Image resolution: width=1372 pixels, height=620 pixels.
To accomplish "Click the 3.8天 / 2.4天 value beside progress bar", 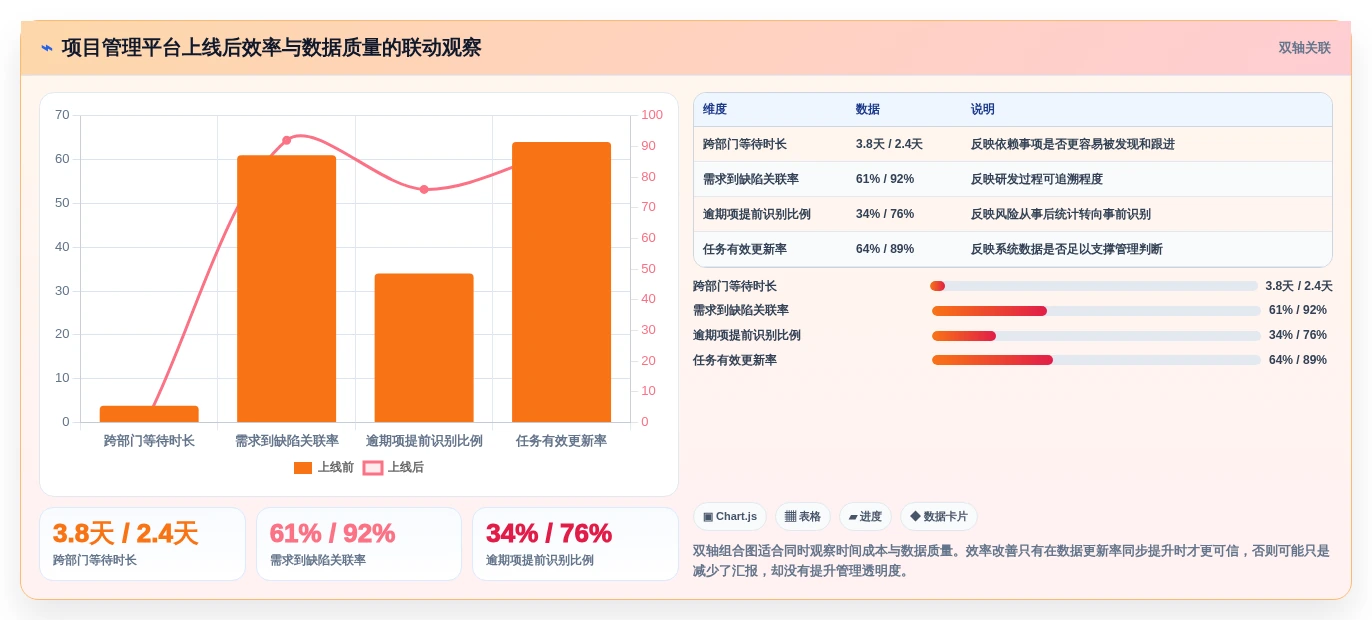I will tap(1298, 286).
